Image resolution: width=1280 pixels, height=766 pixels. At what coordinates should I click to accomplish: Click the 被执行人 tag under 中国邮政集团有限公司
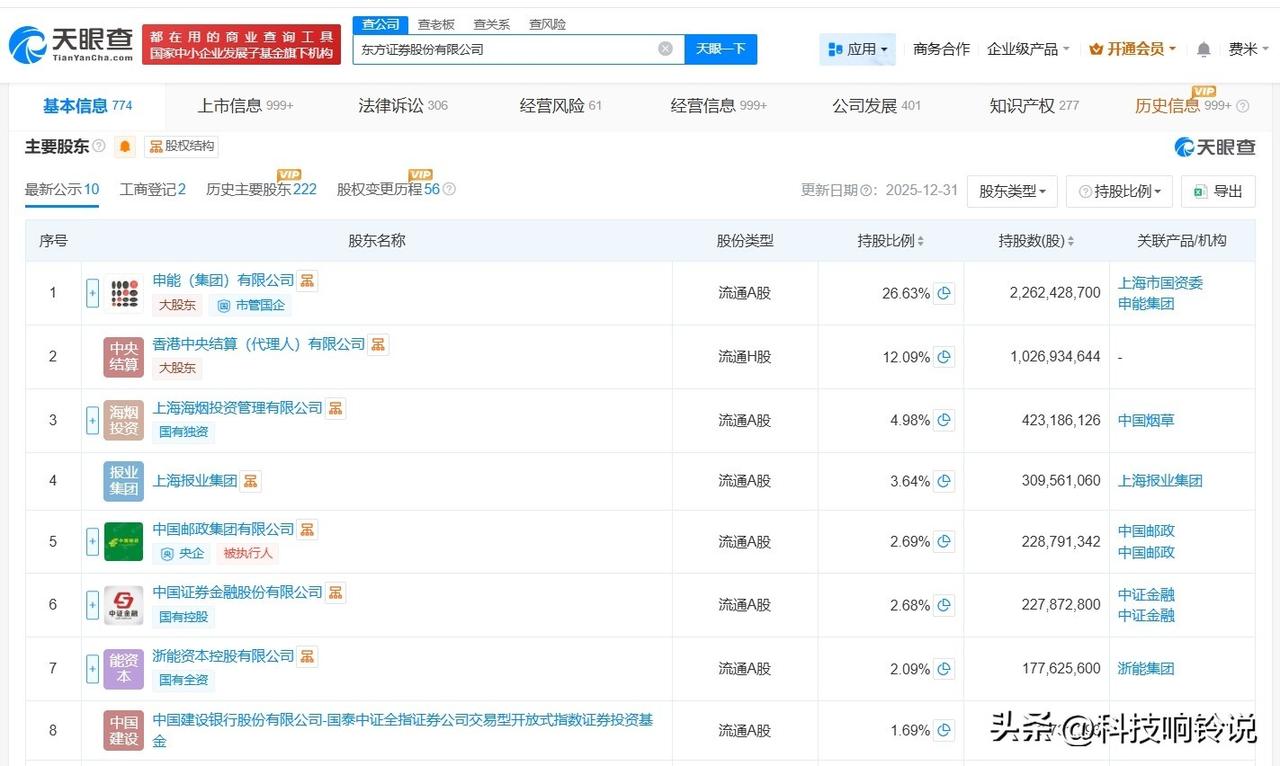pos(247,553)
